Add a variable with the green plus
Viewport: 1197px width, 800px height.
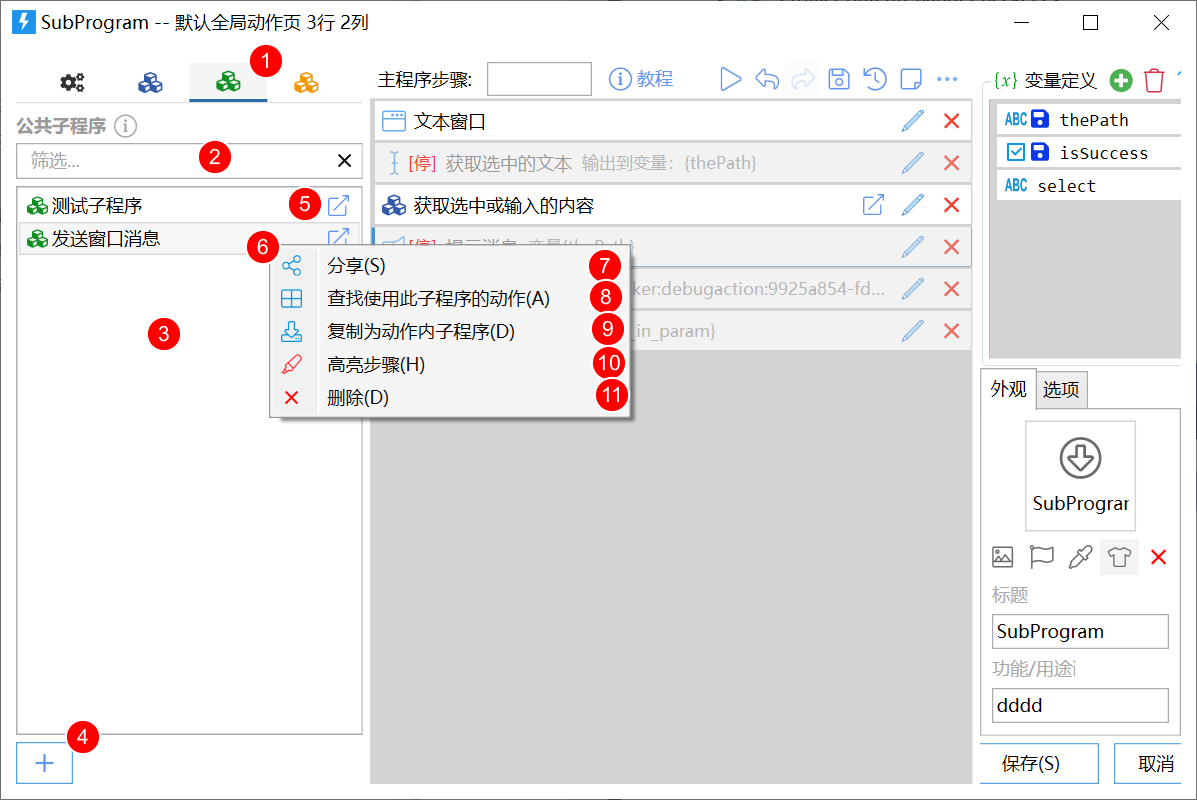(x=1121, y=80)
